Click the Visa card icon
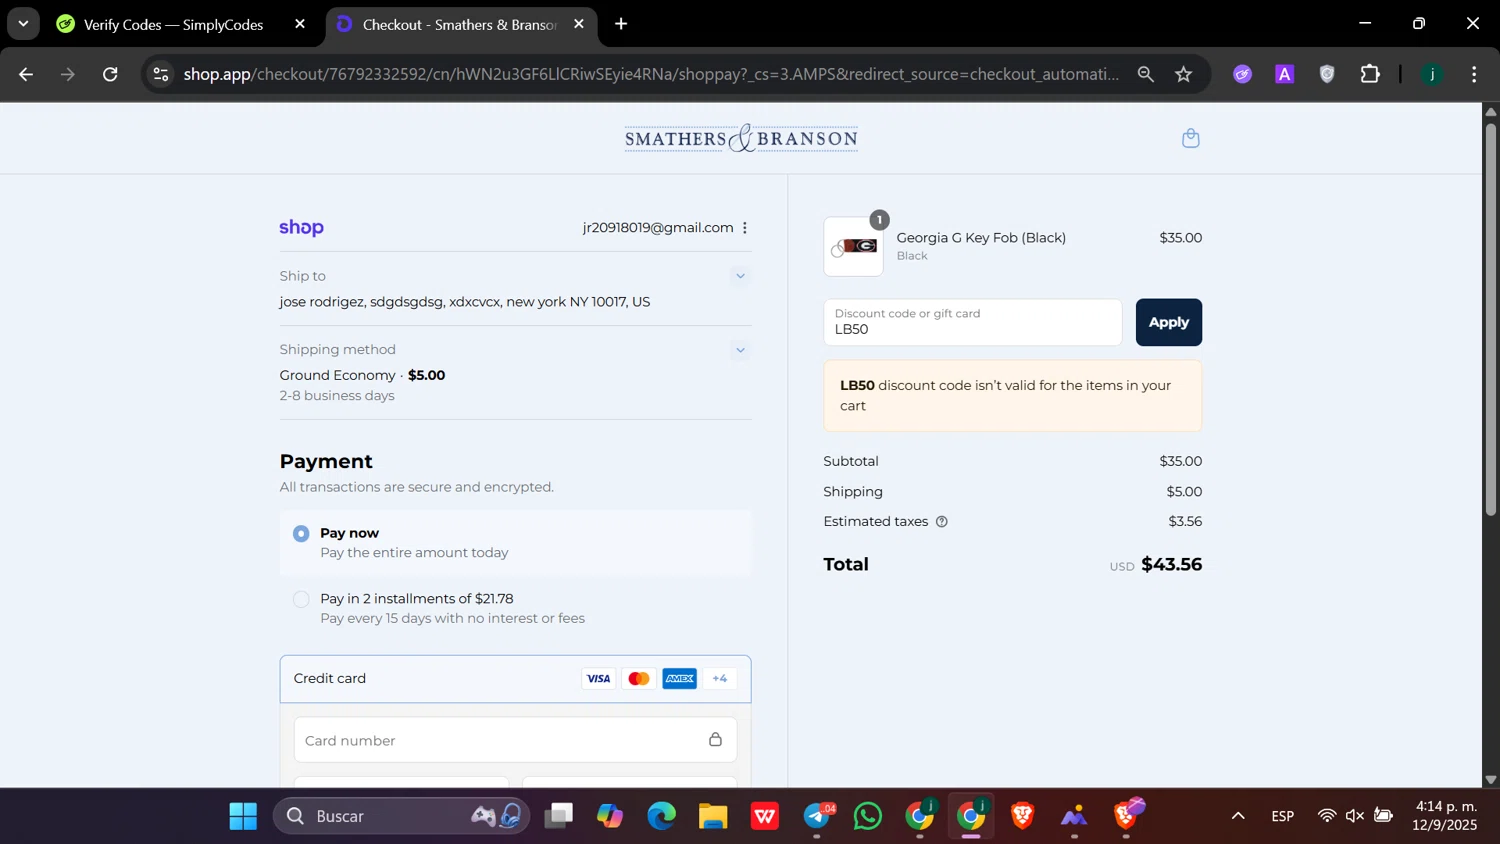This screenshot has width=1500, height=844. tap(598, 679)
